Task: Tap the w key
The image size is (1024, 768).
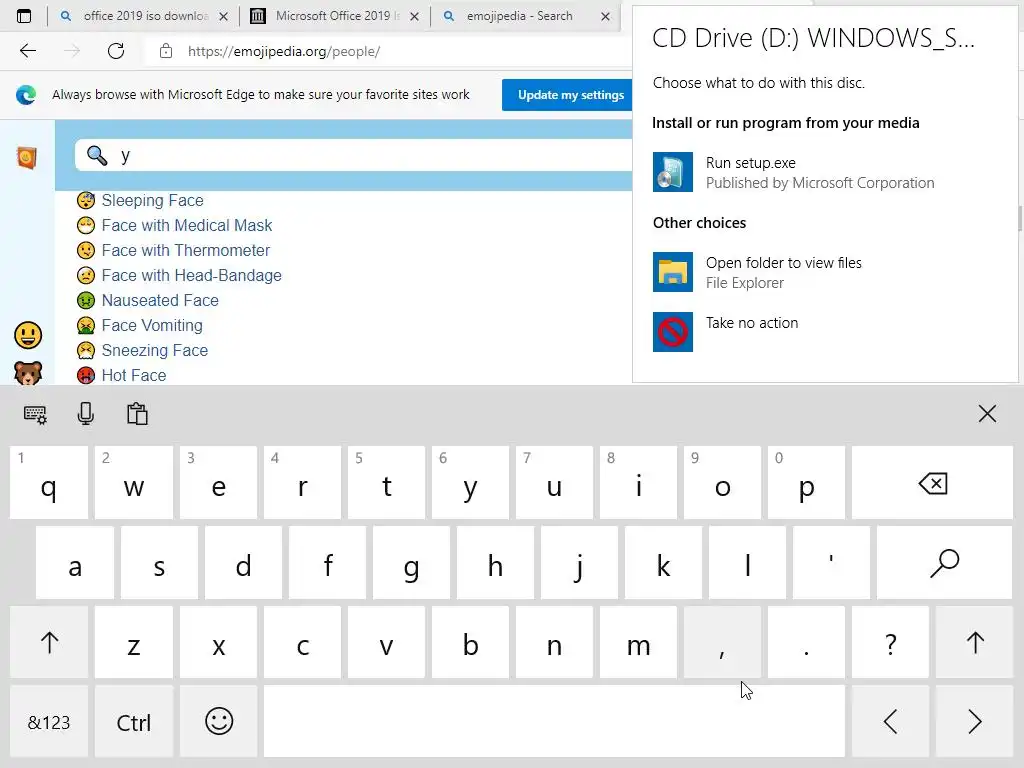Action: [x=134, y=483]
